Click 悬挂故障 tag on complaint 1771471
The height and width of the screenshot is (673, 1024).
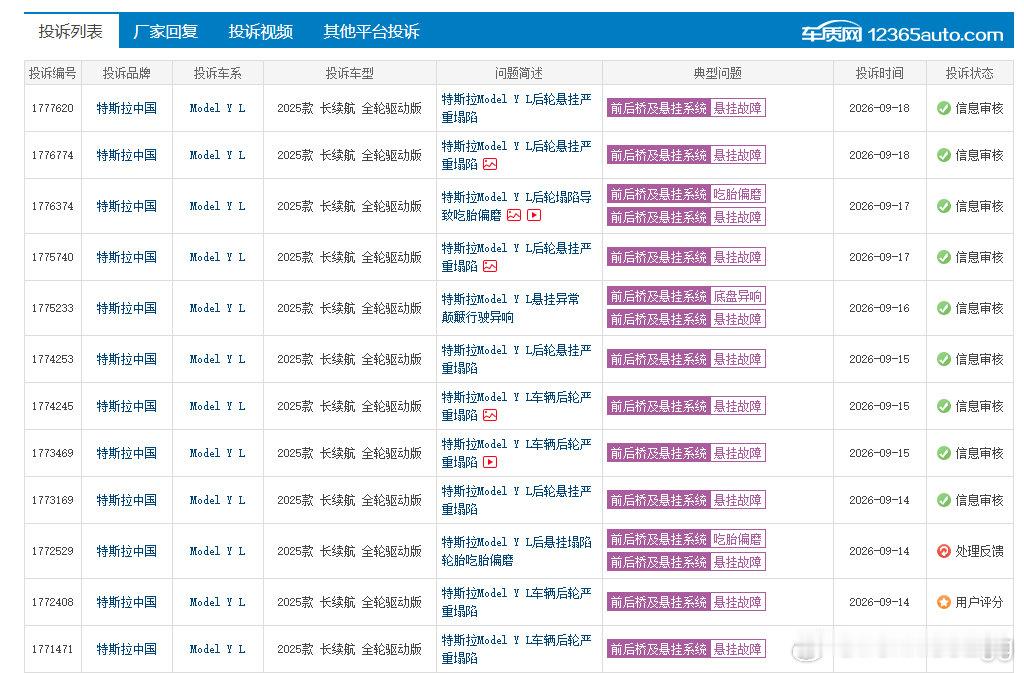pyautogui.click(x=737, y=649)
